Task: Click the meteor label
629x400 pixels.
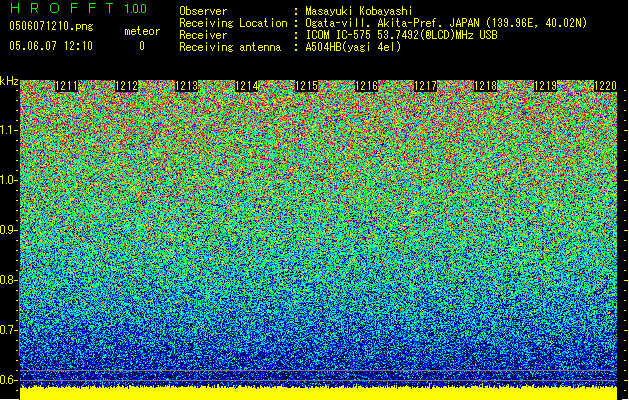Action: (142, 31)
